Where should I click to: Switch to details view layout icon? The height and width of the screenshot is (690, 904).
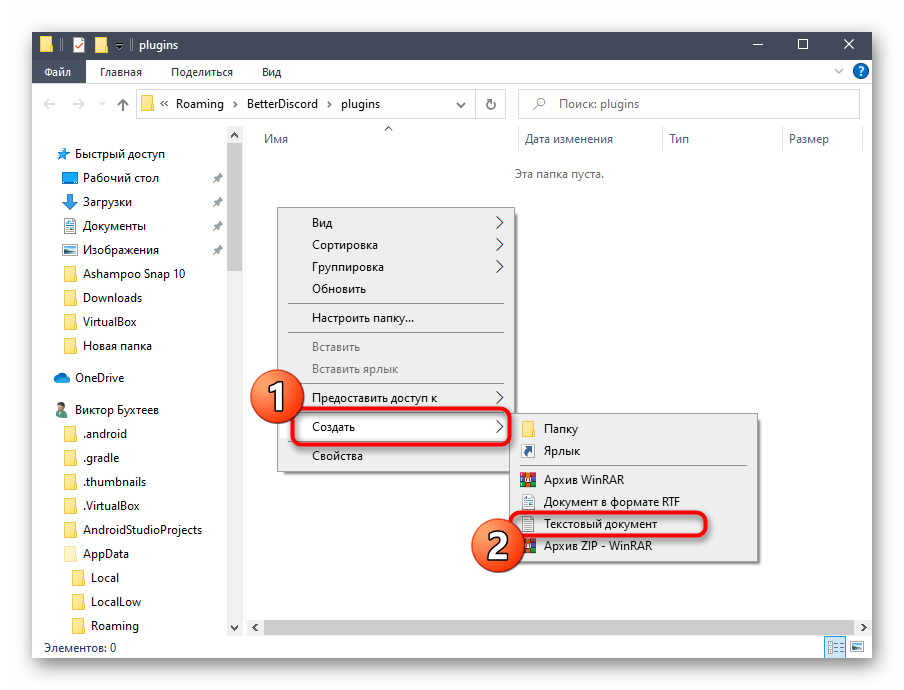(835, 647)
